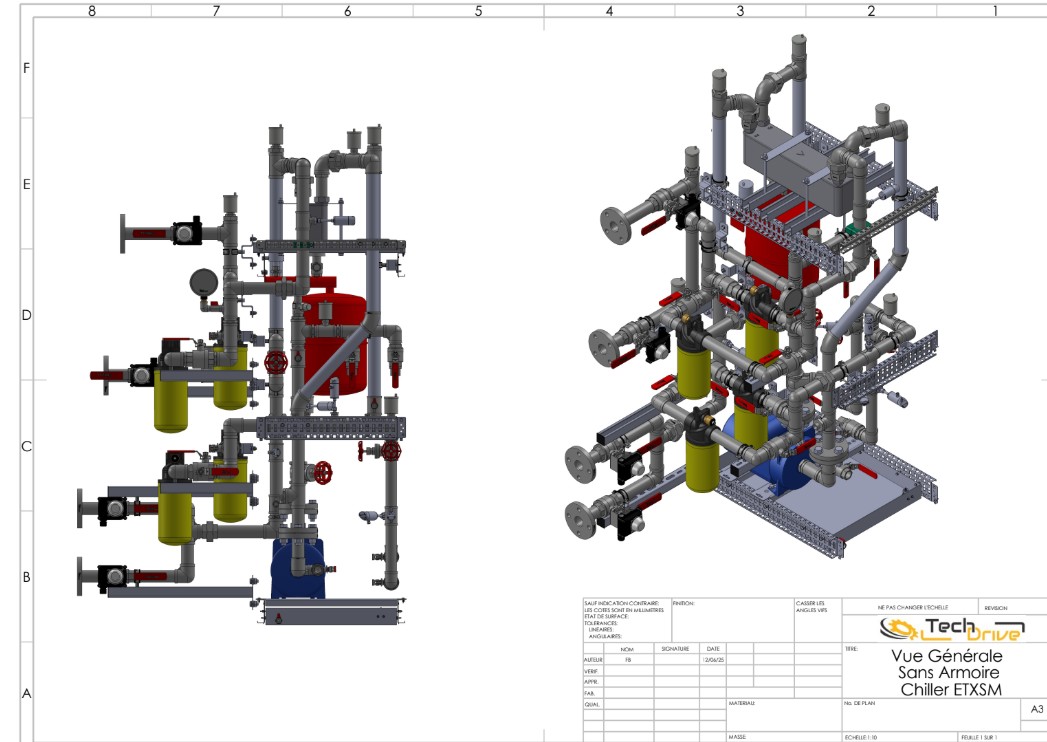The image size is (1047, 742).
Task: Click the 'NE PAS CHANGER L'ECHELLE' note
Action: click(912, 607)
